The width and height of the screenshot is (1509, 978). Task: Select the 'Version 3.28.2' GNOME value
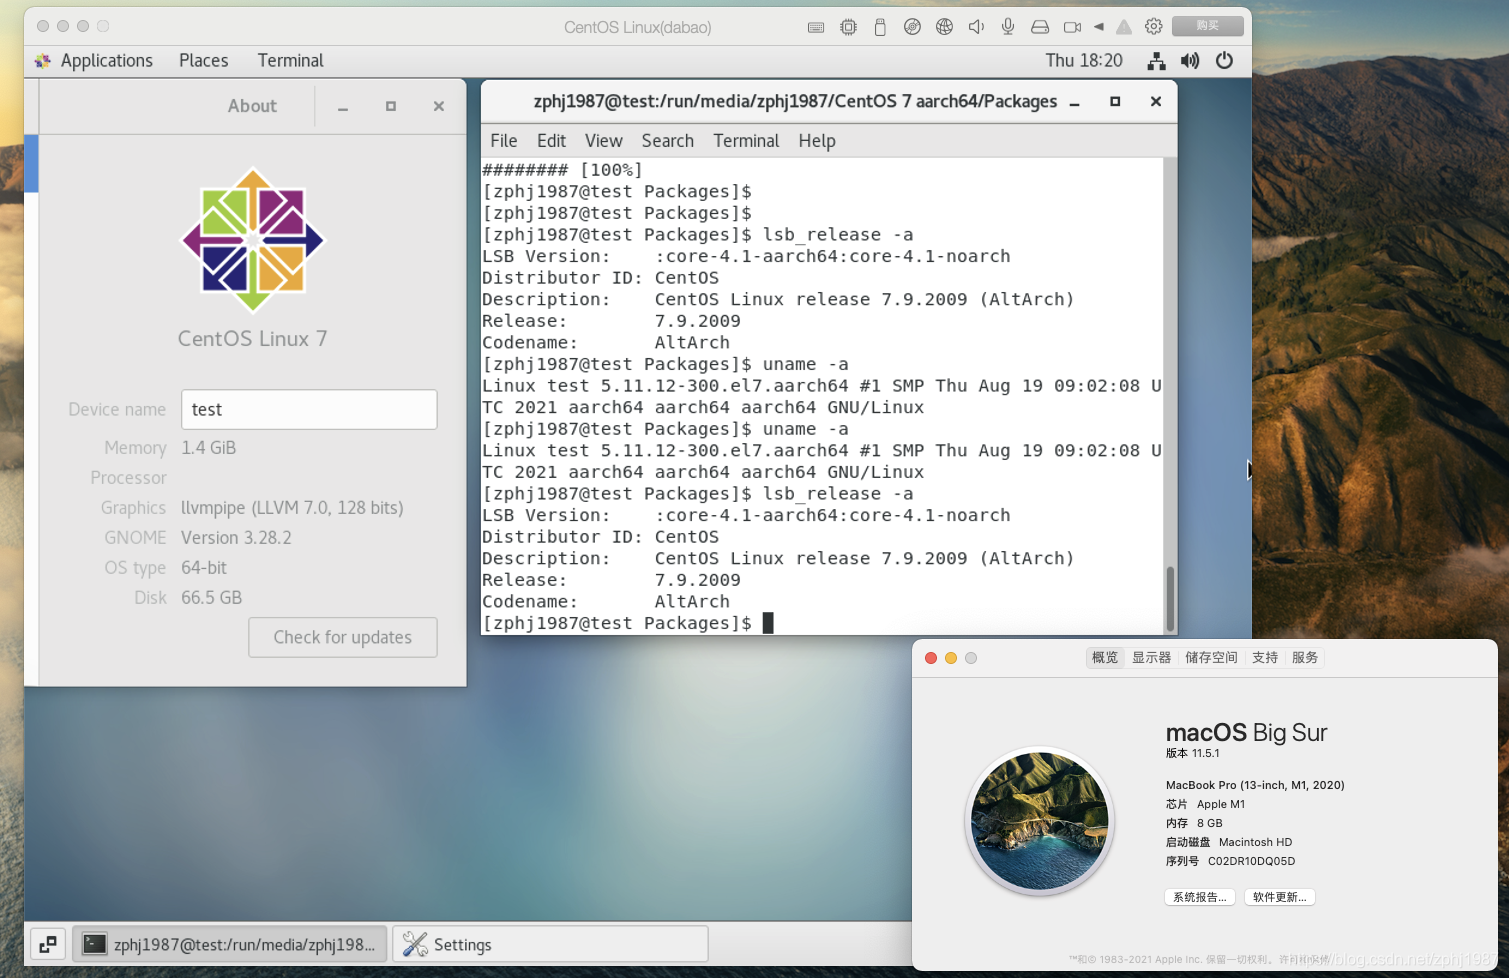tap(236, 538)
